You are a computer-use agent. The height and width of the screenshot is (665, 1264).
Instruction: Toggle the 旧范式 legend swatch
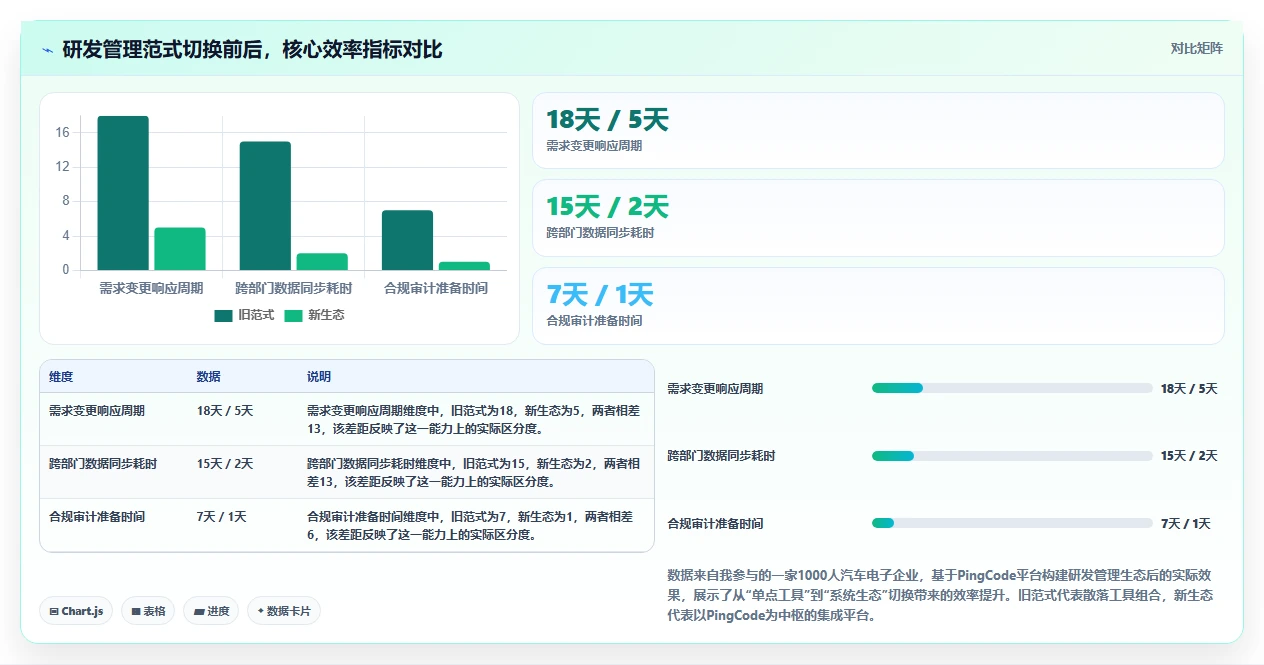[223, 315]
